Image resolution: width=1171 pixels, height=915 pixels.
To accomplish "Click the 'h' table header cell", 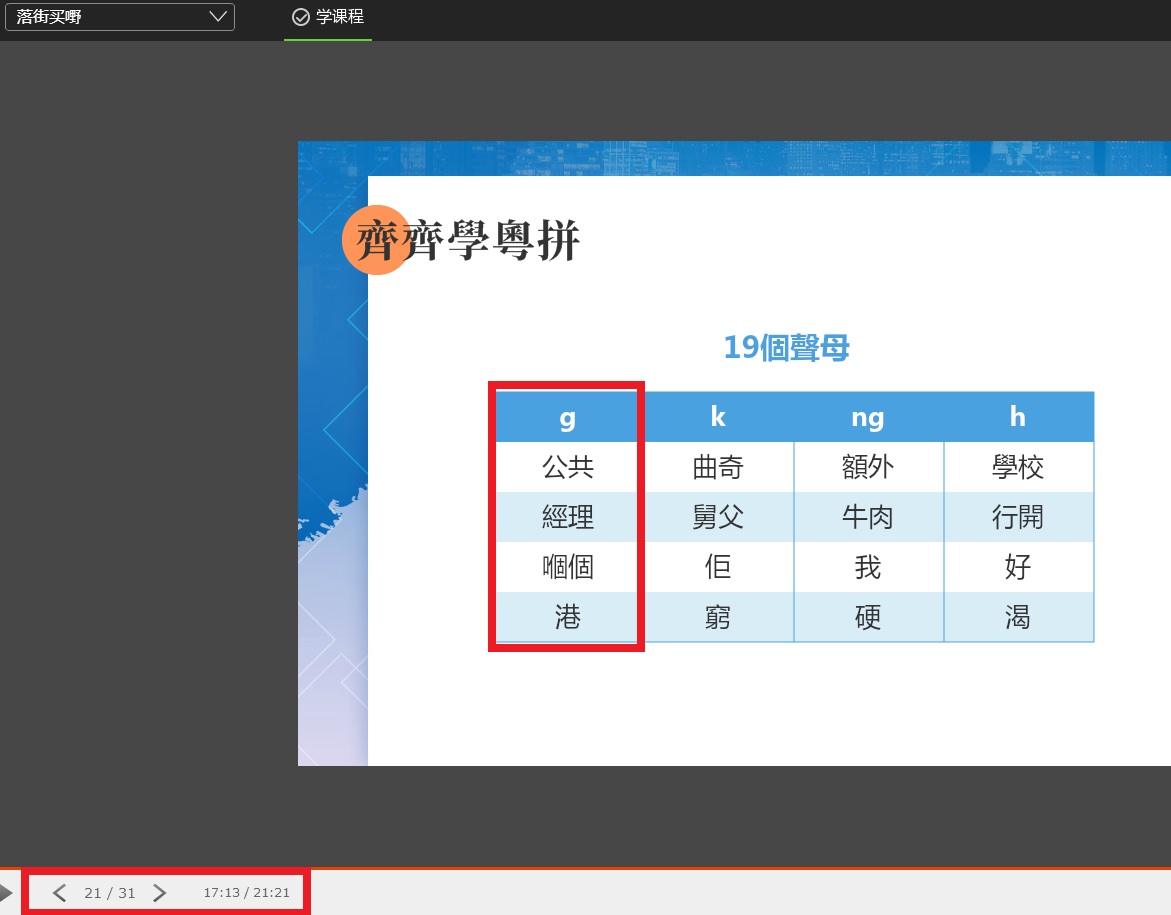I will (x=1018, y=417).
